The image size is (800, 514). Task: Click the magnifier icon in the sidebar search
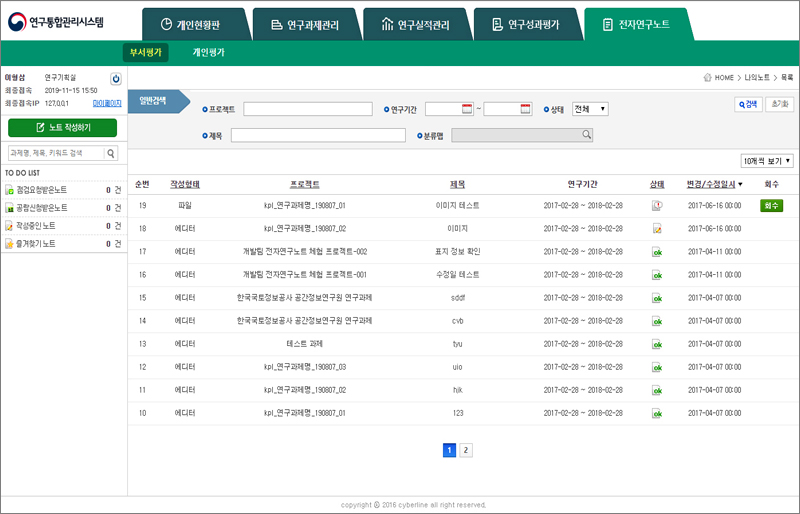(x=111, y=153)
